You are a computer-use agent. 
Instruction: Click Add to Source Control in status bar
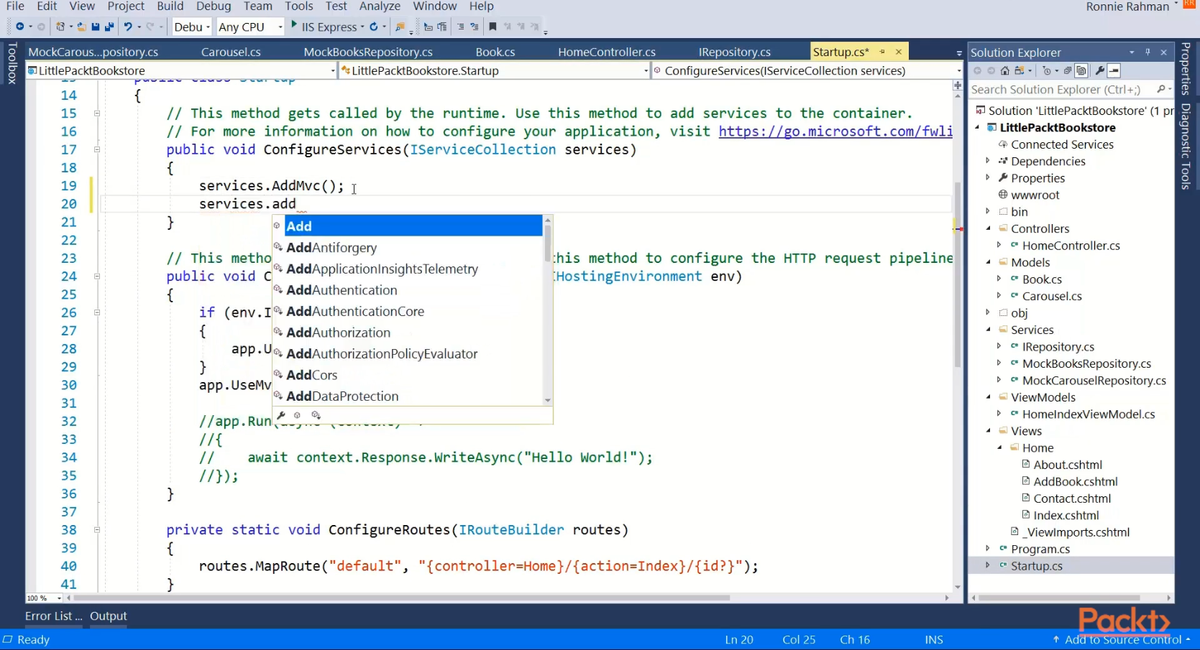(x=1122, y=640)
